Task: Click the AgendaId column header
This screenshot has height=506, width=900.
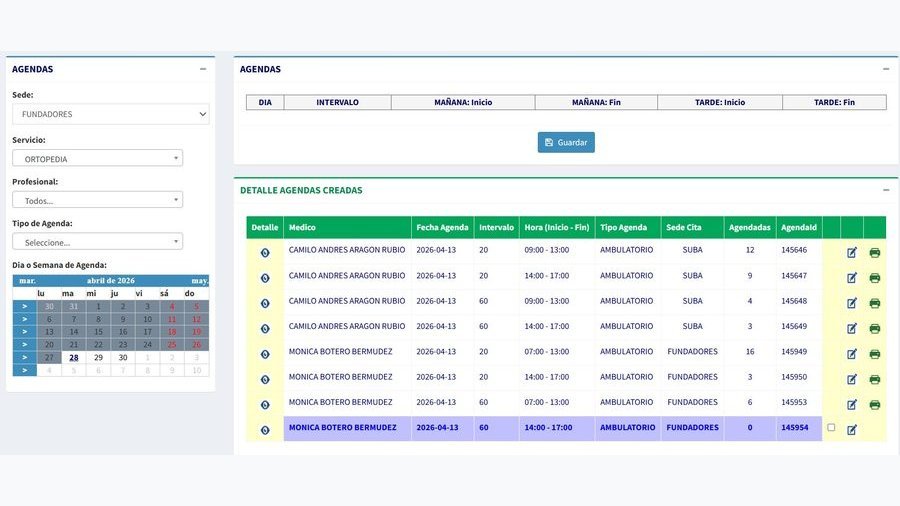Action: pyautogui.click(x=799, y=227)
